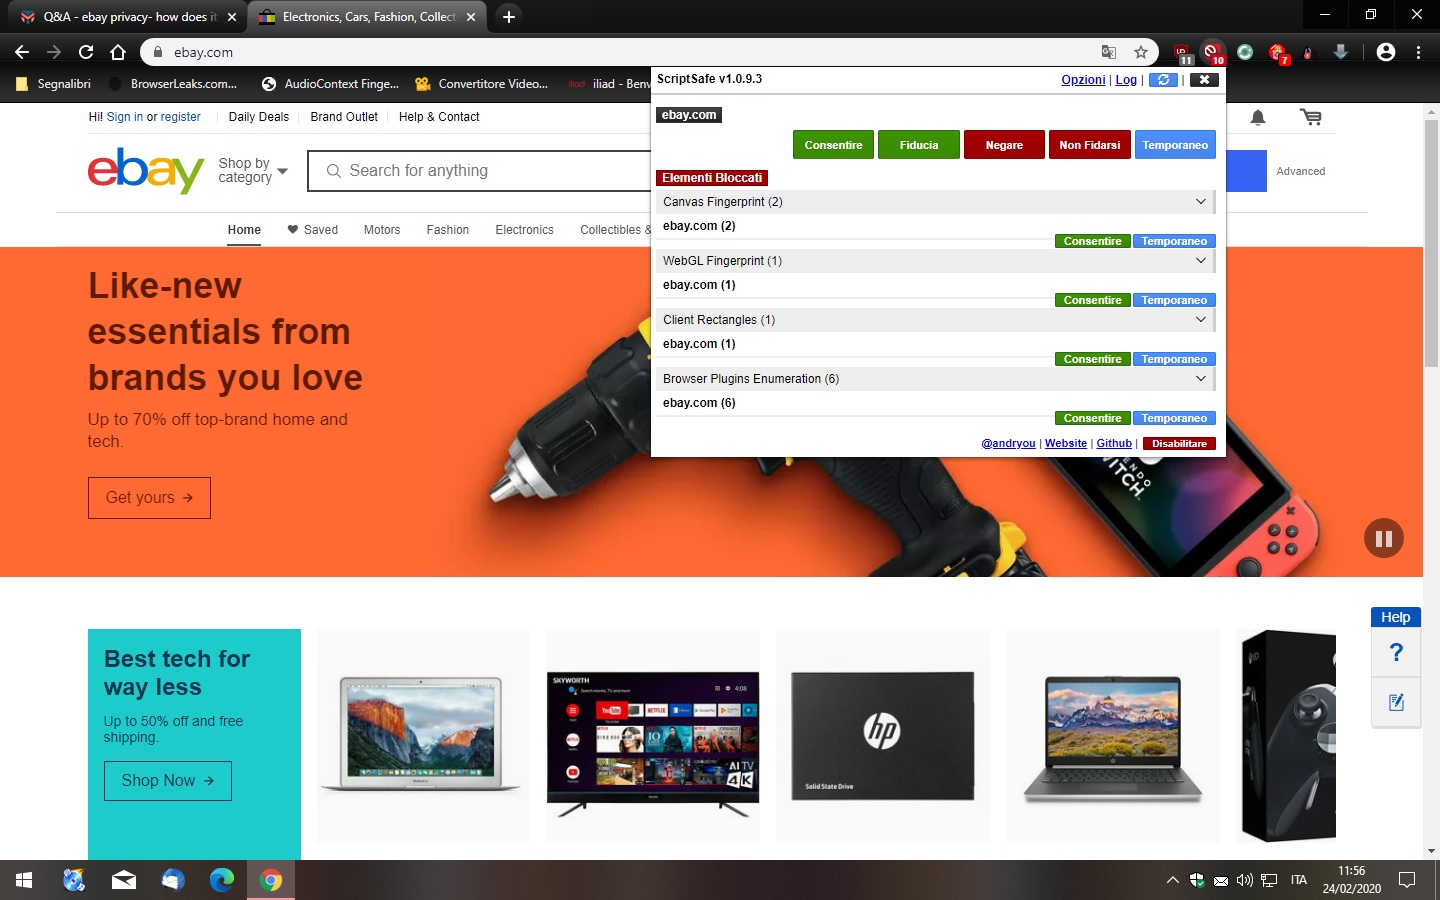Image resolution: width=1440 pixels, height=900 pixels.
Task: Open the Daily Deals link
Action: coord(259,117)
